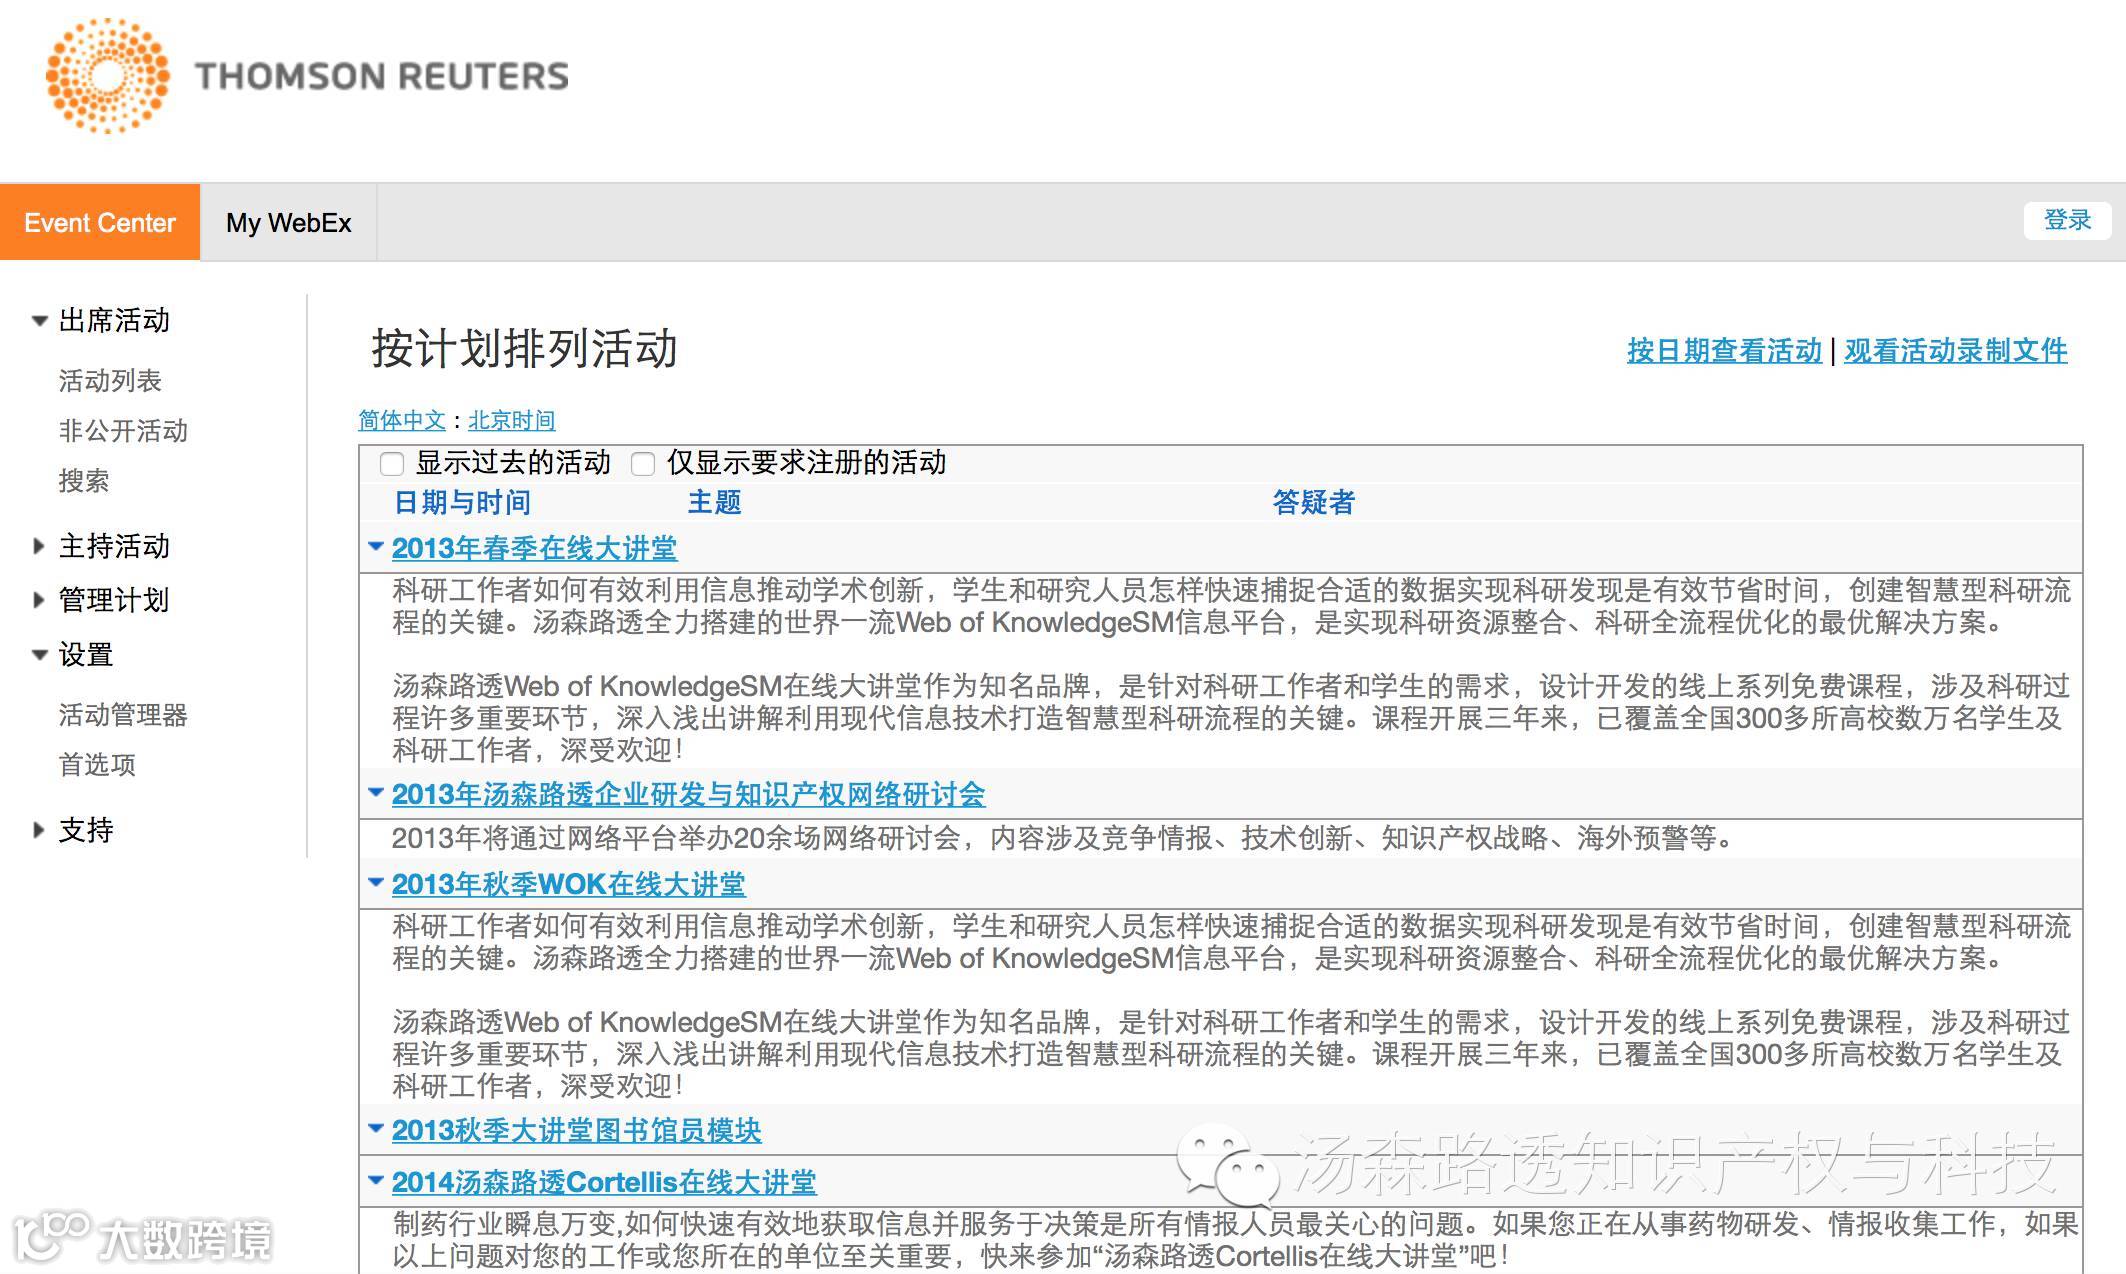2126x1274 pixels.
Task: Collapse the 2013秋季大讲堂图书馆员模块 triangle icon
Action: pyautogui.click(x=376, y=1129)
